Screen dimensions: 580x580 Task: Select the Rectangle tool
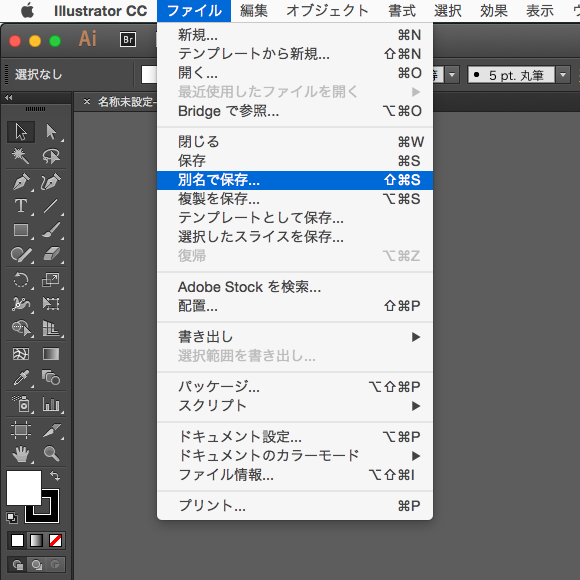(x=21, y=230)
